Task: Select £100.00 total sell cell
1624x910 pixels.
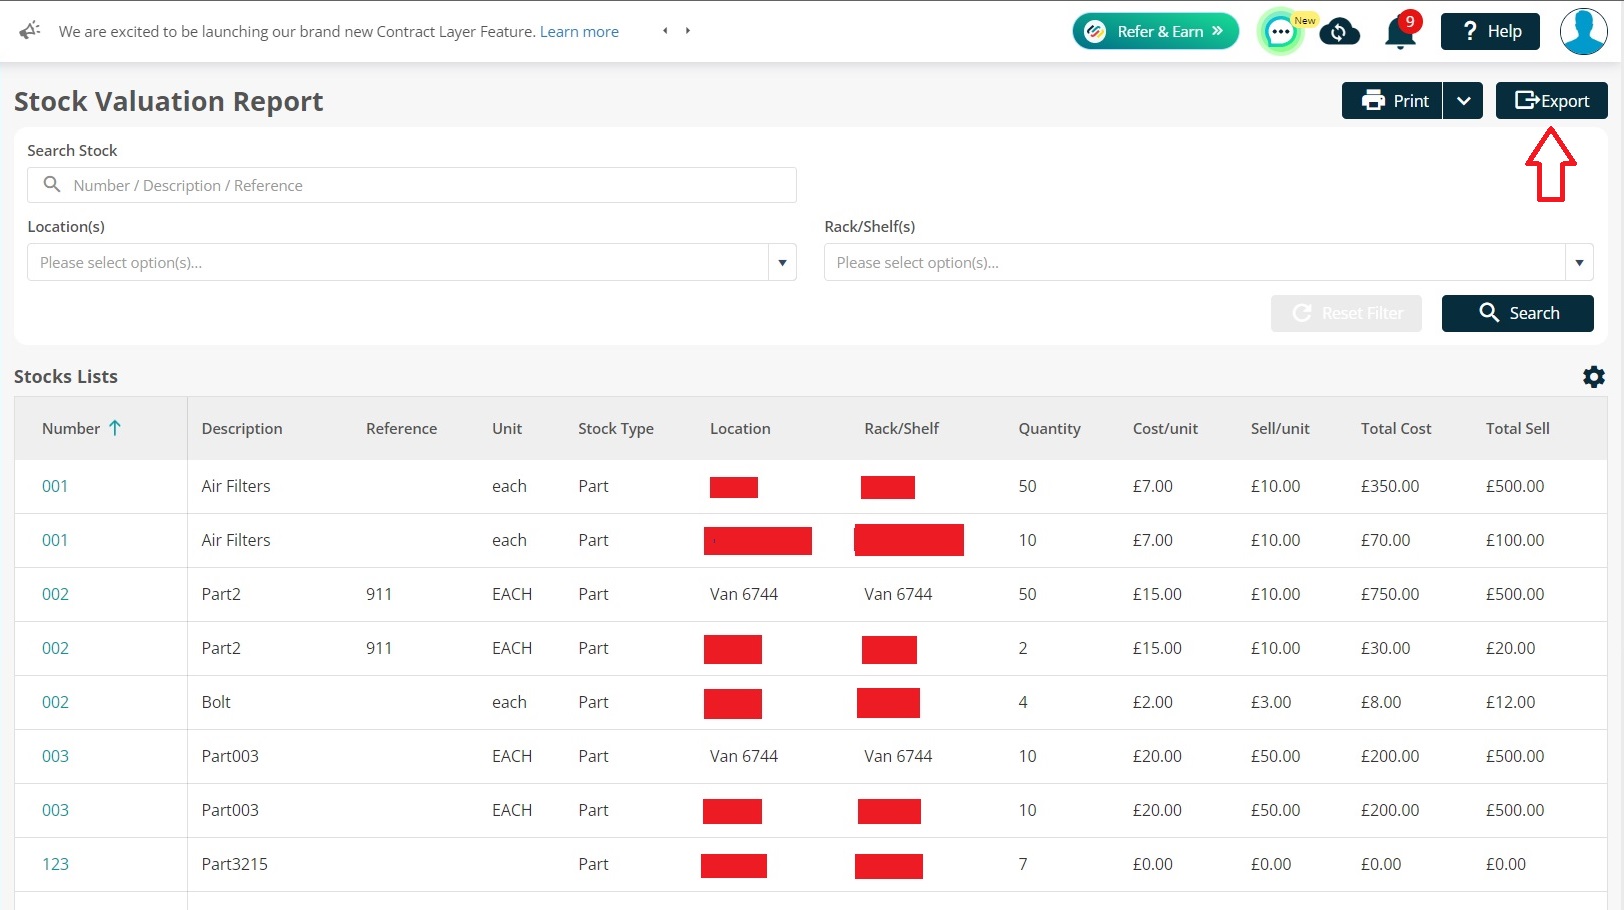Action: coord(1515,540)
